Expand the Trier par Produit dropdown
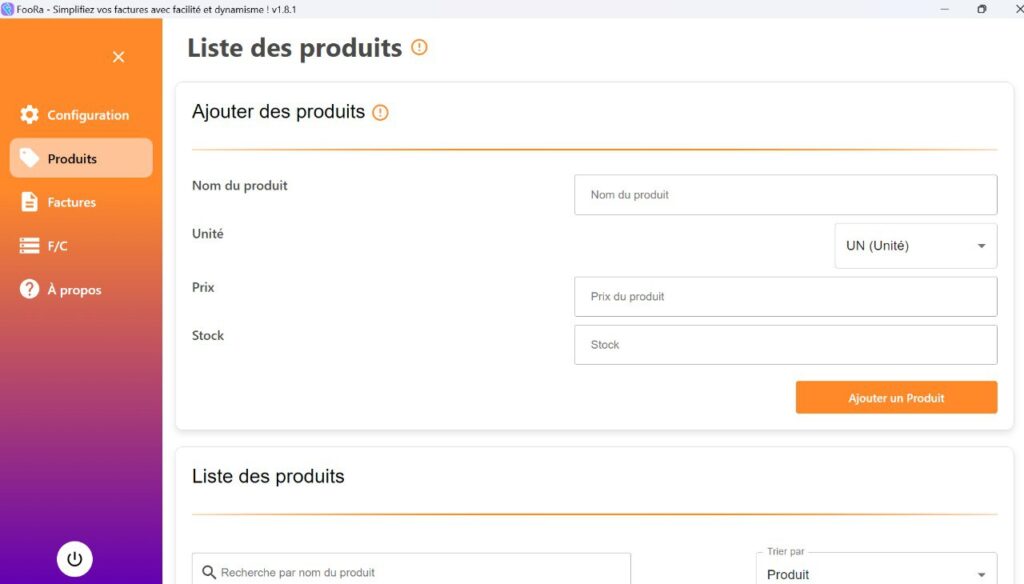This screenshot has height=584, width=1024. tap(876, 570)
